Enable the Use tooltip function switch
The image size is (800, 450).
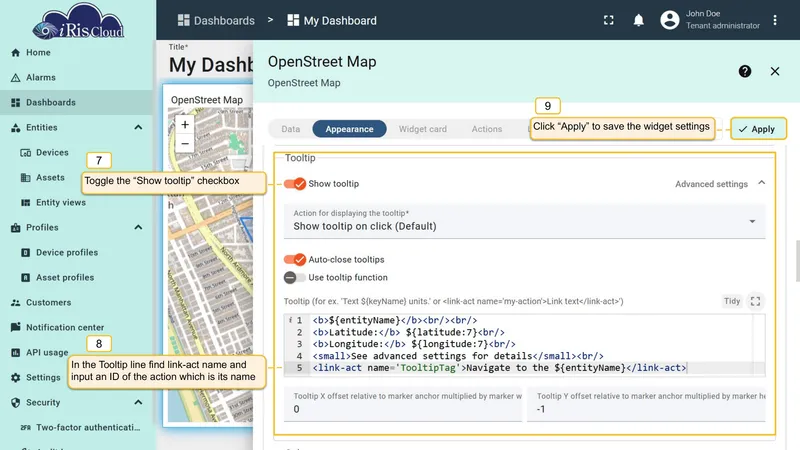point(294,278)
